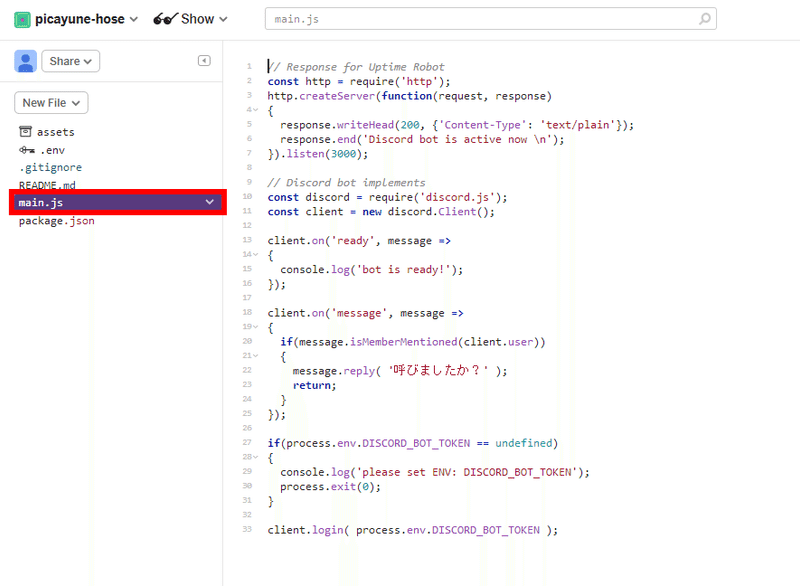Image resolution: width=800 pixels, height=586 pixels.
Task: Collapse code fold arrow at line 19
Action: pyautogui.click(x=256, y=326)
